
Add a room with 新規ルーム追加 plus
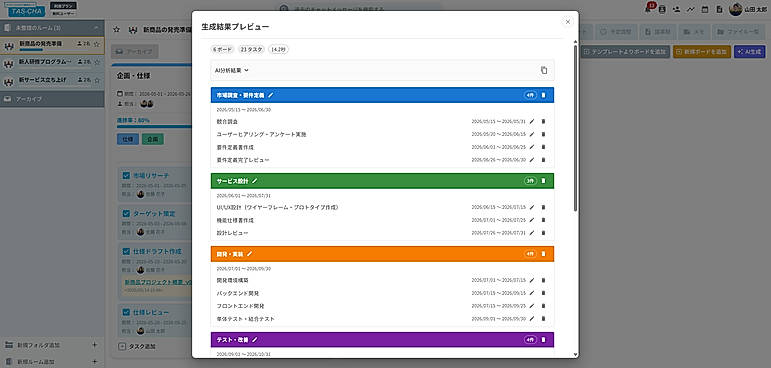94,362
